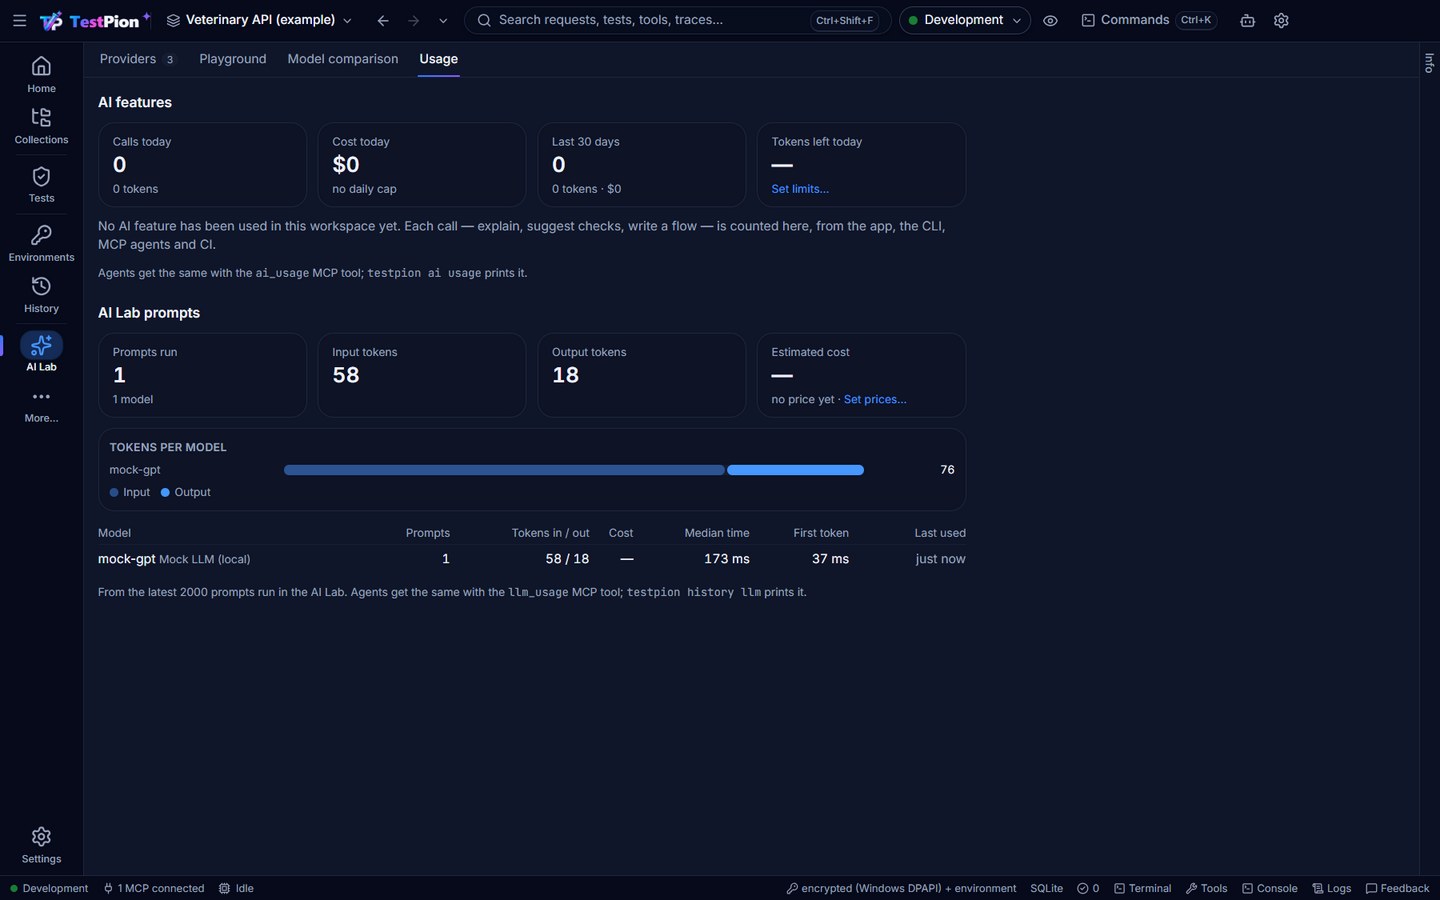Image resolution: width=1440 pixels, height=900 pixels.
Task: Open the Veterinary API workspace dropdown
Action: pyautogui.click(x=259, y=20)
